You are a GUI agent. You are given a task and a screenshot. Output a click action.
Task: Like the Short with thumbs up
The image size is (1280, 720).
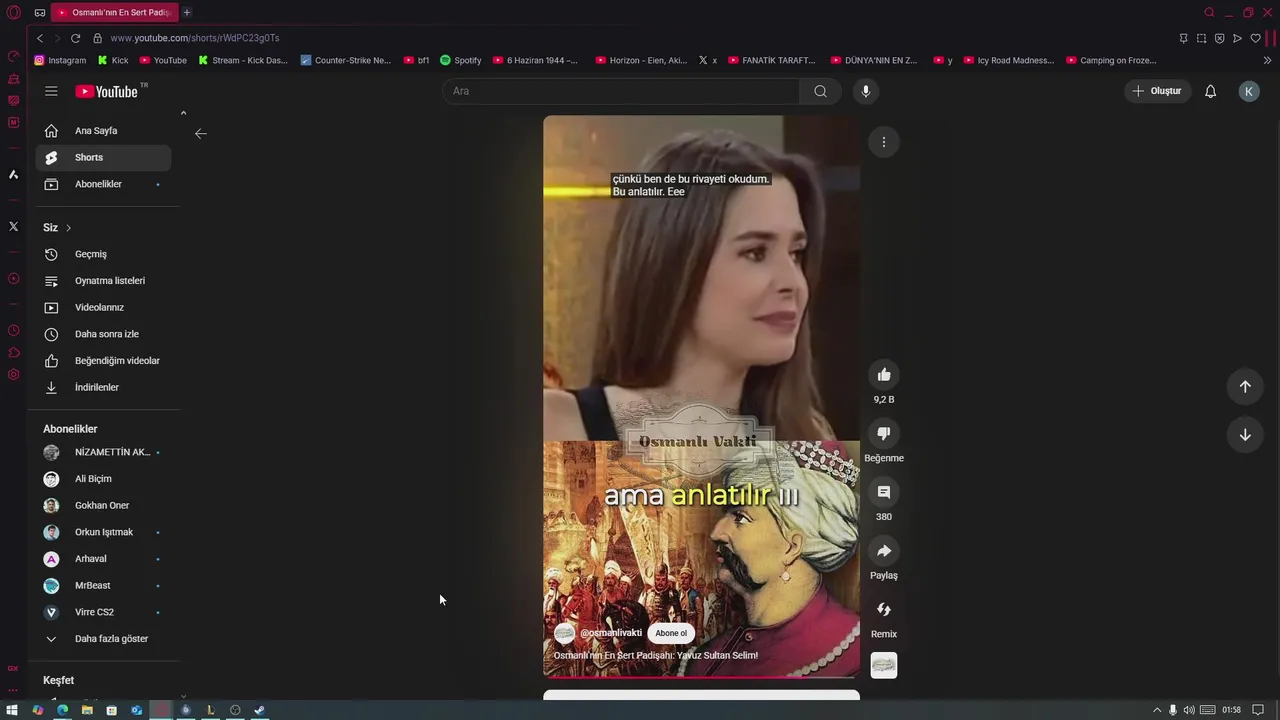point(884,375)
